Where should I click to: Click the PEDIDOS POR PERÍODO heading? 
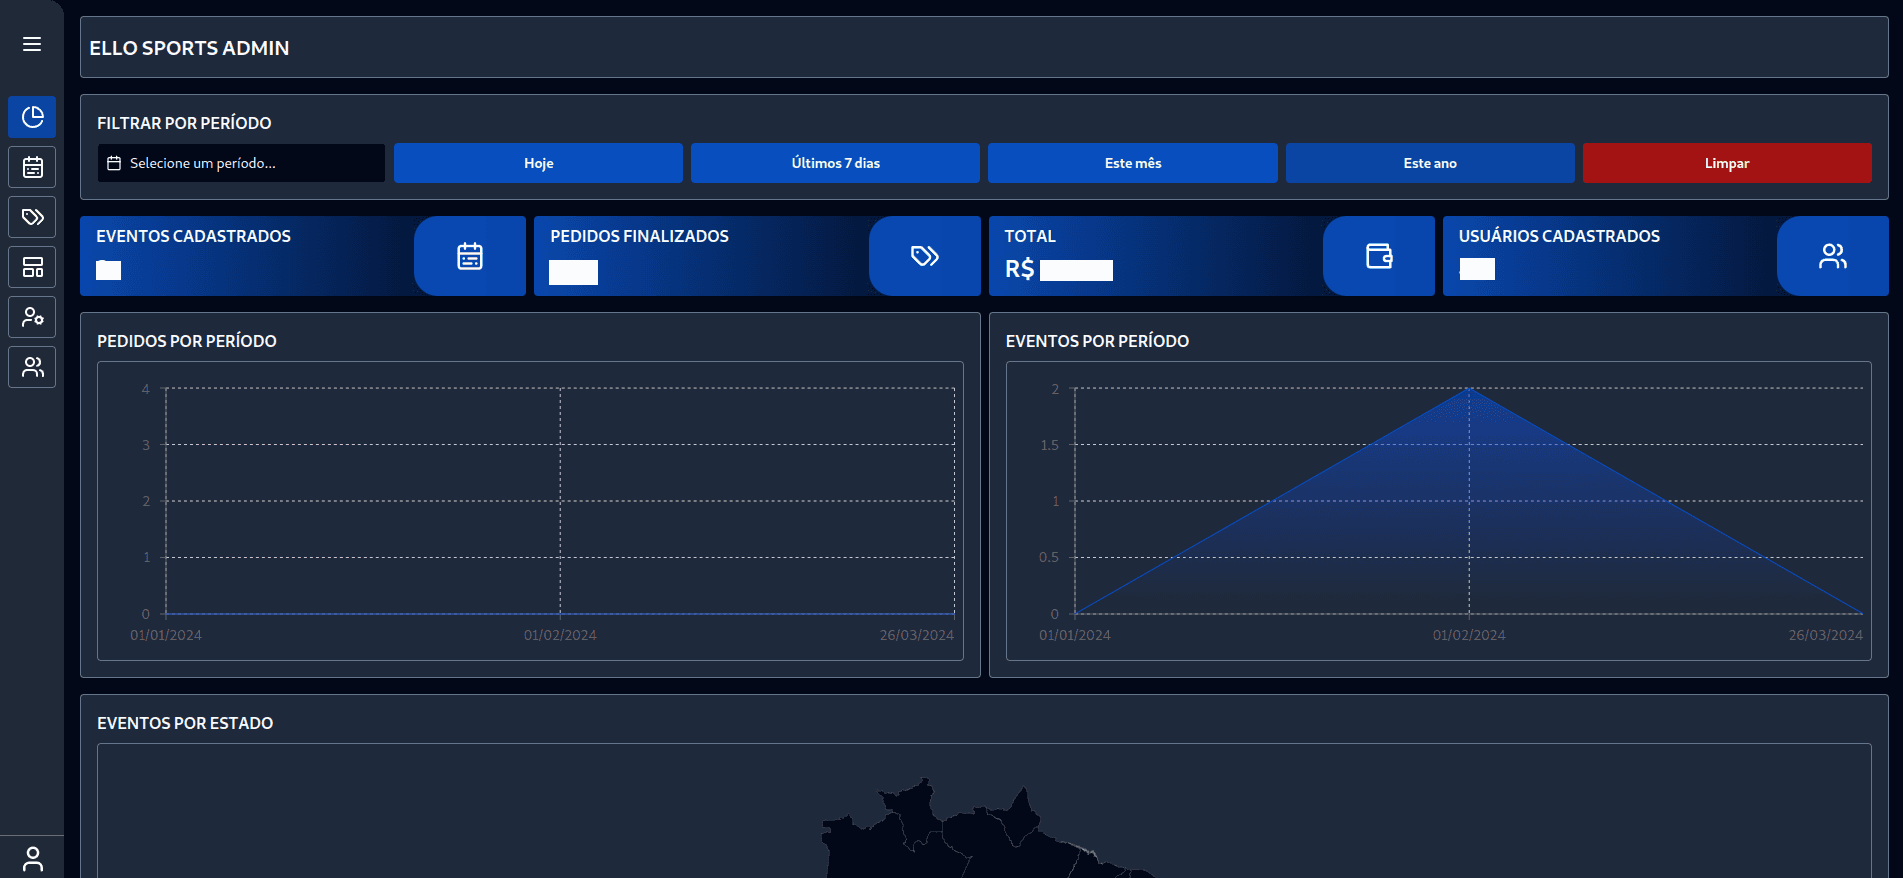click(187, 341)
